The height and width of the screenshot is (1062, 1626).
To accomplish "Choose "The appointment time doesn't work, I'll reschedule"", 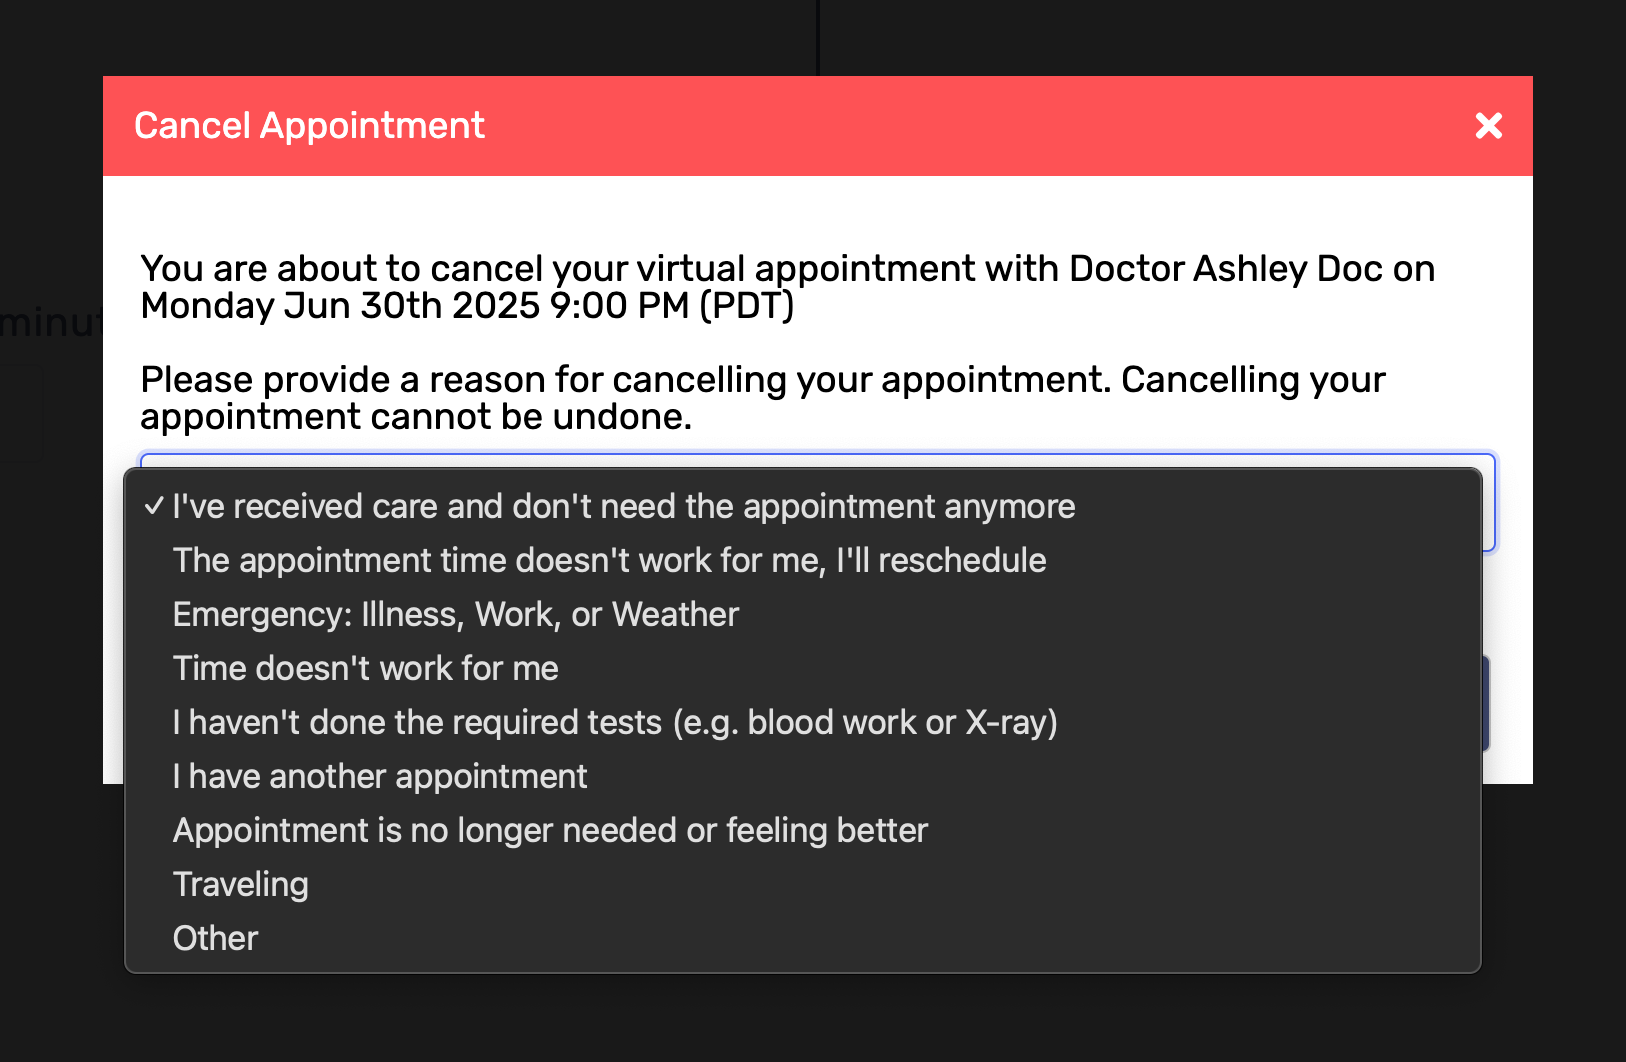I will (x=609, y=561).
